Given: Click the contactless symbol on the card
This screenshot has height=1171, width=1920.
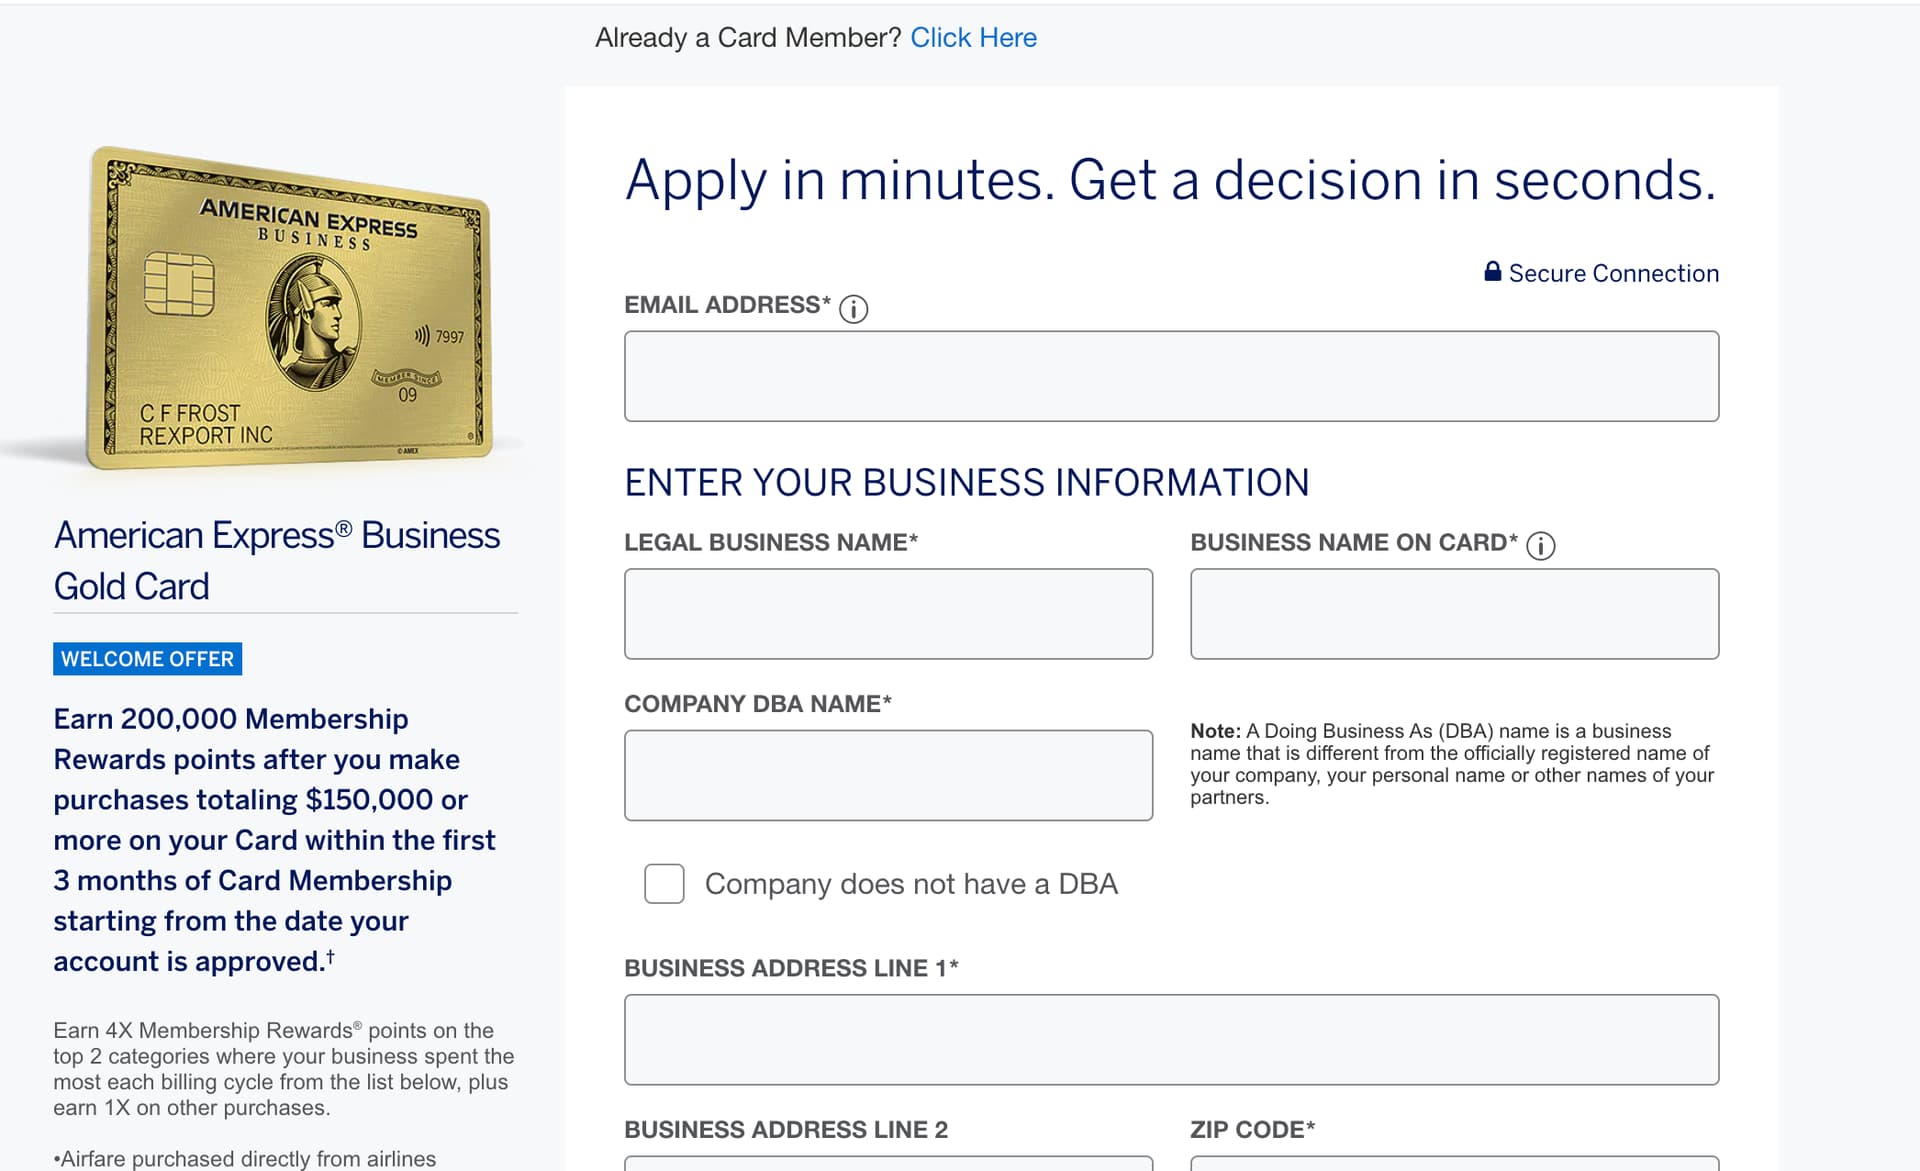Looking at the screenshot, I should [422, 336].
